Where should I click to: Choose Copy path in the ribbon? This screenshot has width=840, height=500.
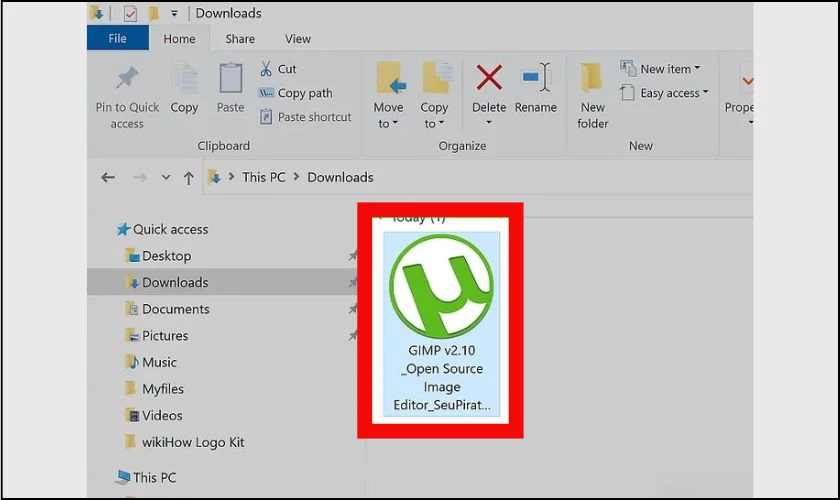296,93
